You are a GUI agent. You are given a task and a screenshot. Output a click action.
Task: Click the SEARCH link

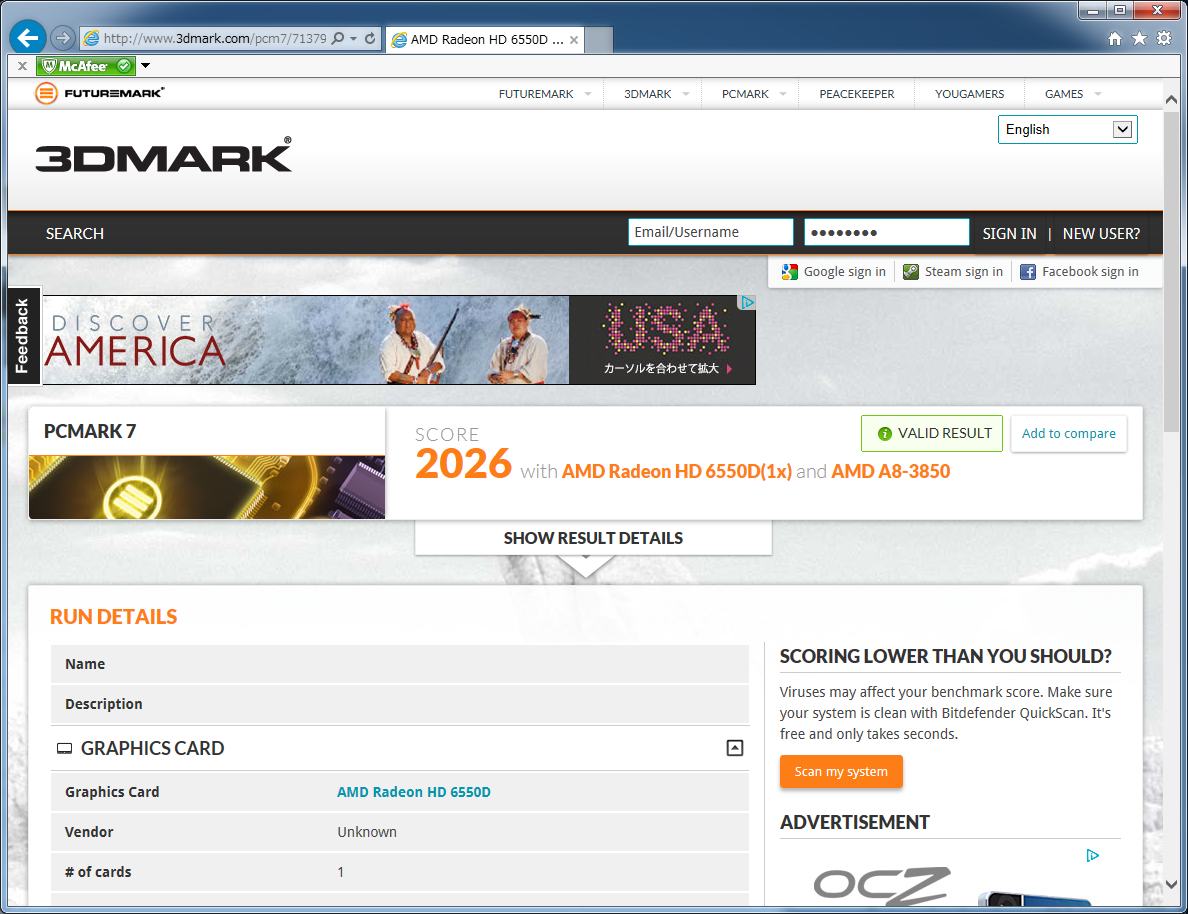tap(74, 233)
